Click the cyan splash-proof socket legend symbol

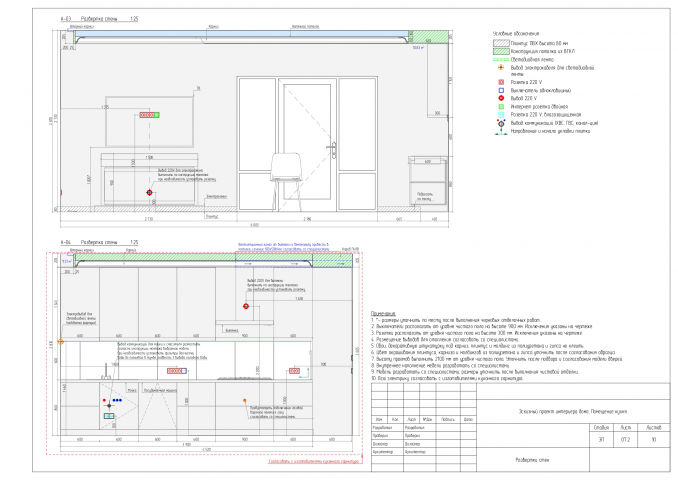point(501,115)
